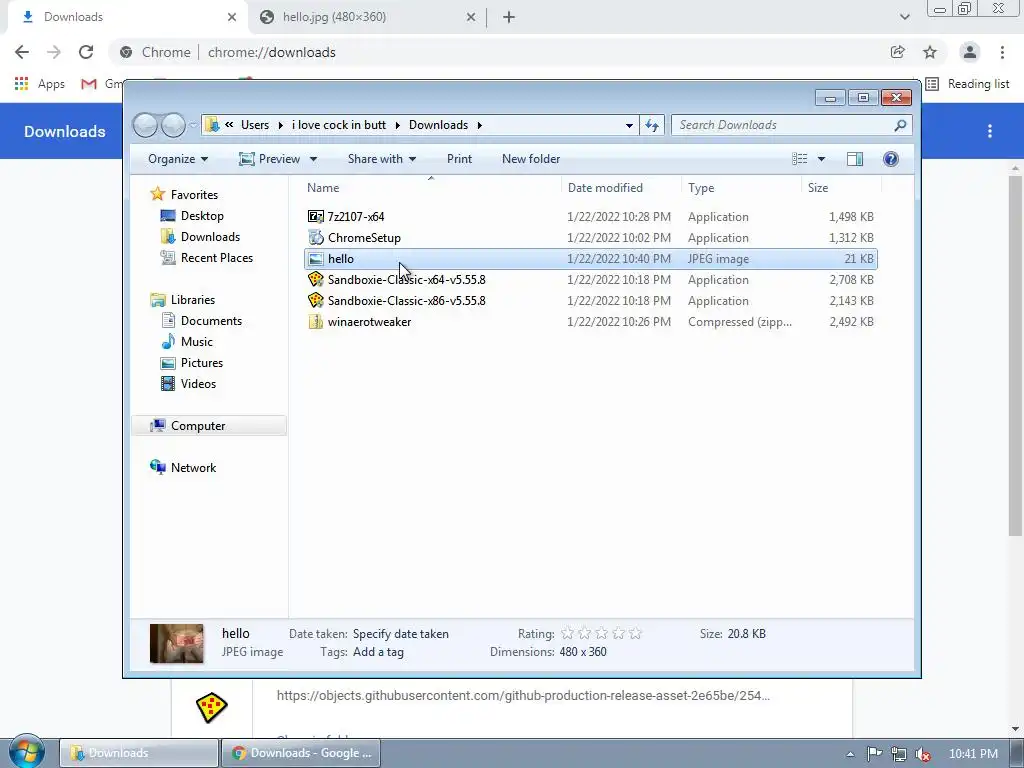The width and height of the screenshot is (1024, 768).
Task: Click New folder in Explorer toolbar
Action: (x=531, y=159)
